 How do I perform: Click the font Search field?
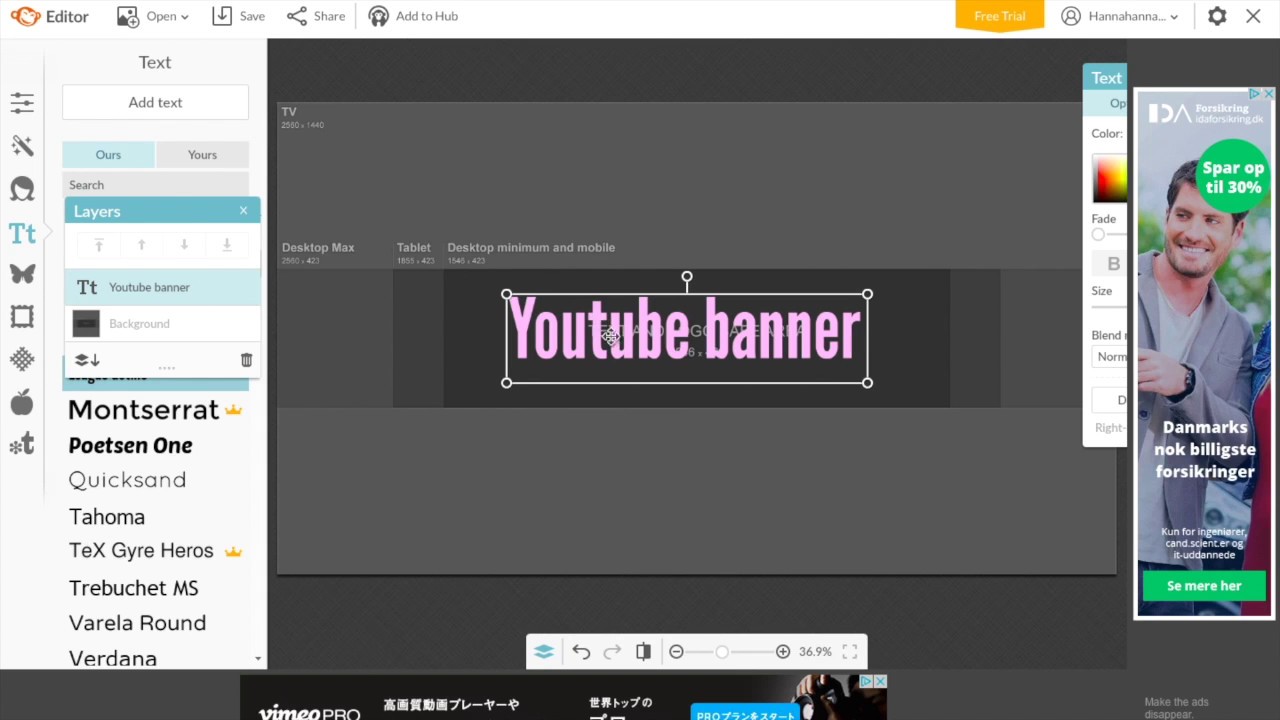click(x=155, y=185)
